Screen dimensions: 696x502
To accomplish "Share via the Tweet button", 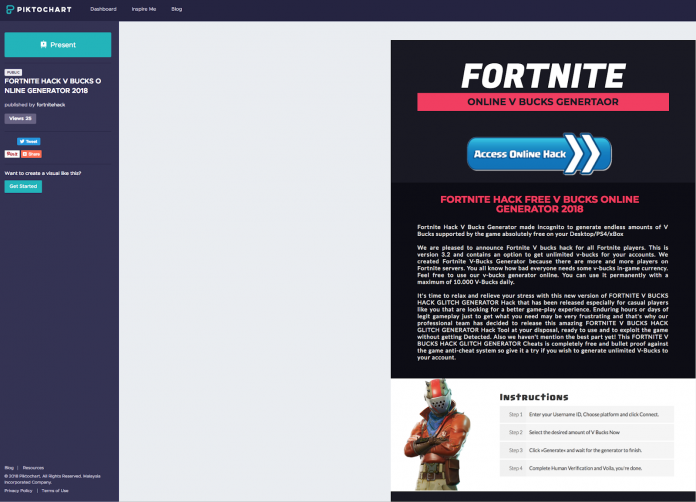I will [28, 142].
